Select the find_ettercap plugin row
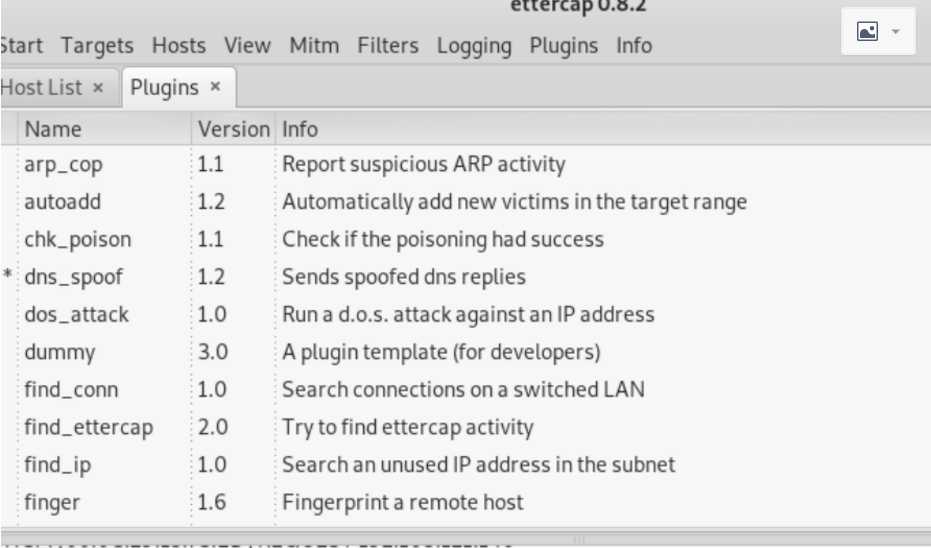 click(x=466, y=427)
